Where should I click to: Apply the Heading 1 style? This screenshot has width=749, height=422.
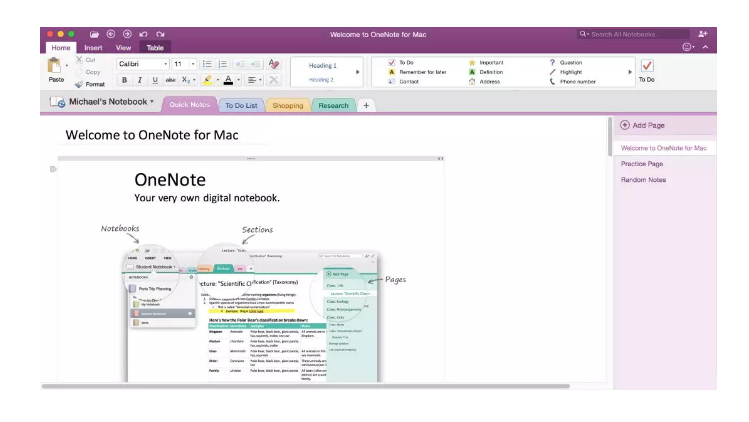coord(322,65)
